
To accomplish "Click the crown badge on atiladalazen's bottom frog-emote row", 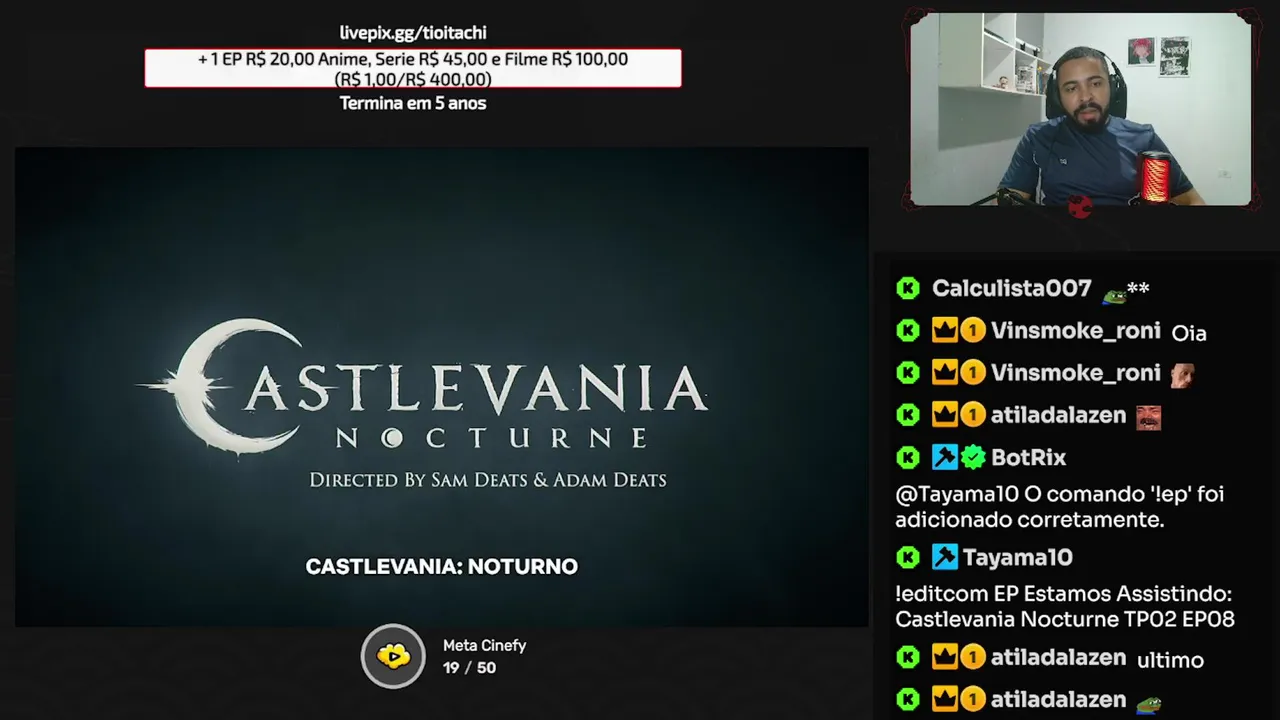I will tap(945, 700).
